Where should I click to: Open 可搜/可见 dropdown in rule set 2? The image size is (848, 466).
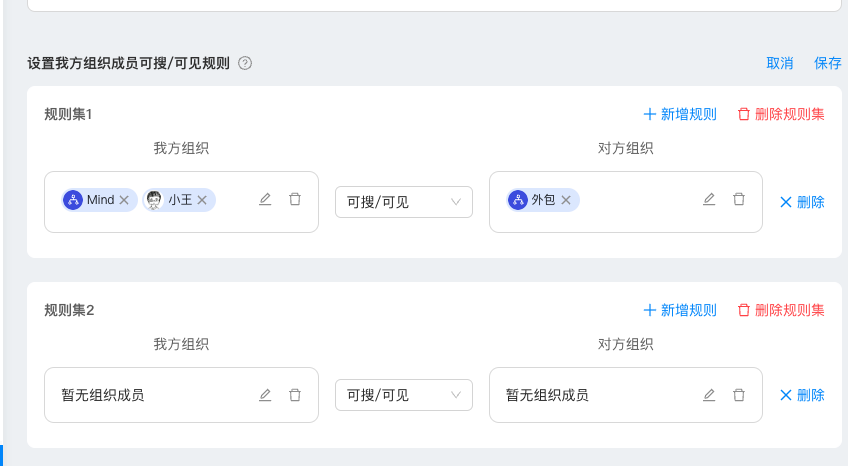click(403, 395)
